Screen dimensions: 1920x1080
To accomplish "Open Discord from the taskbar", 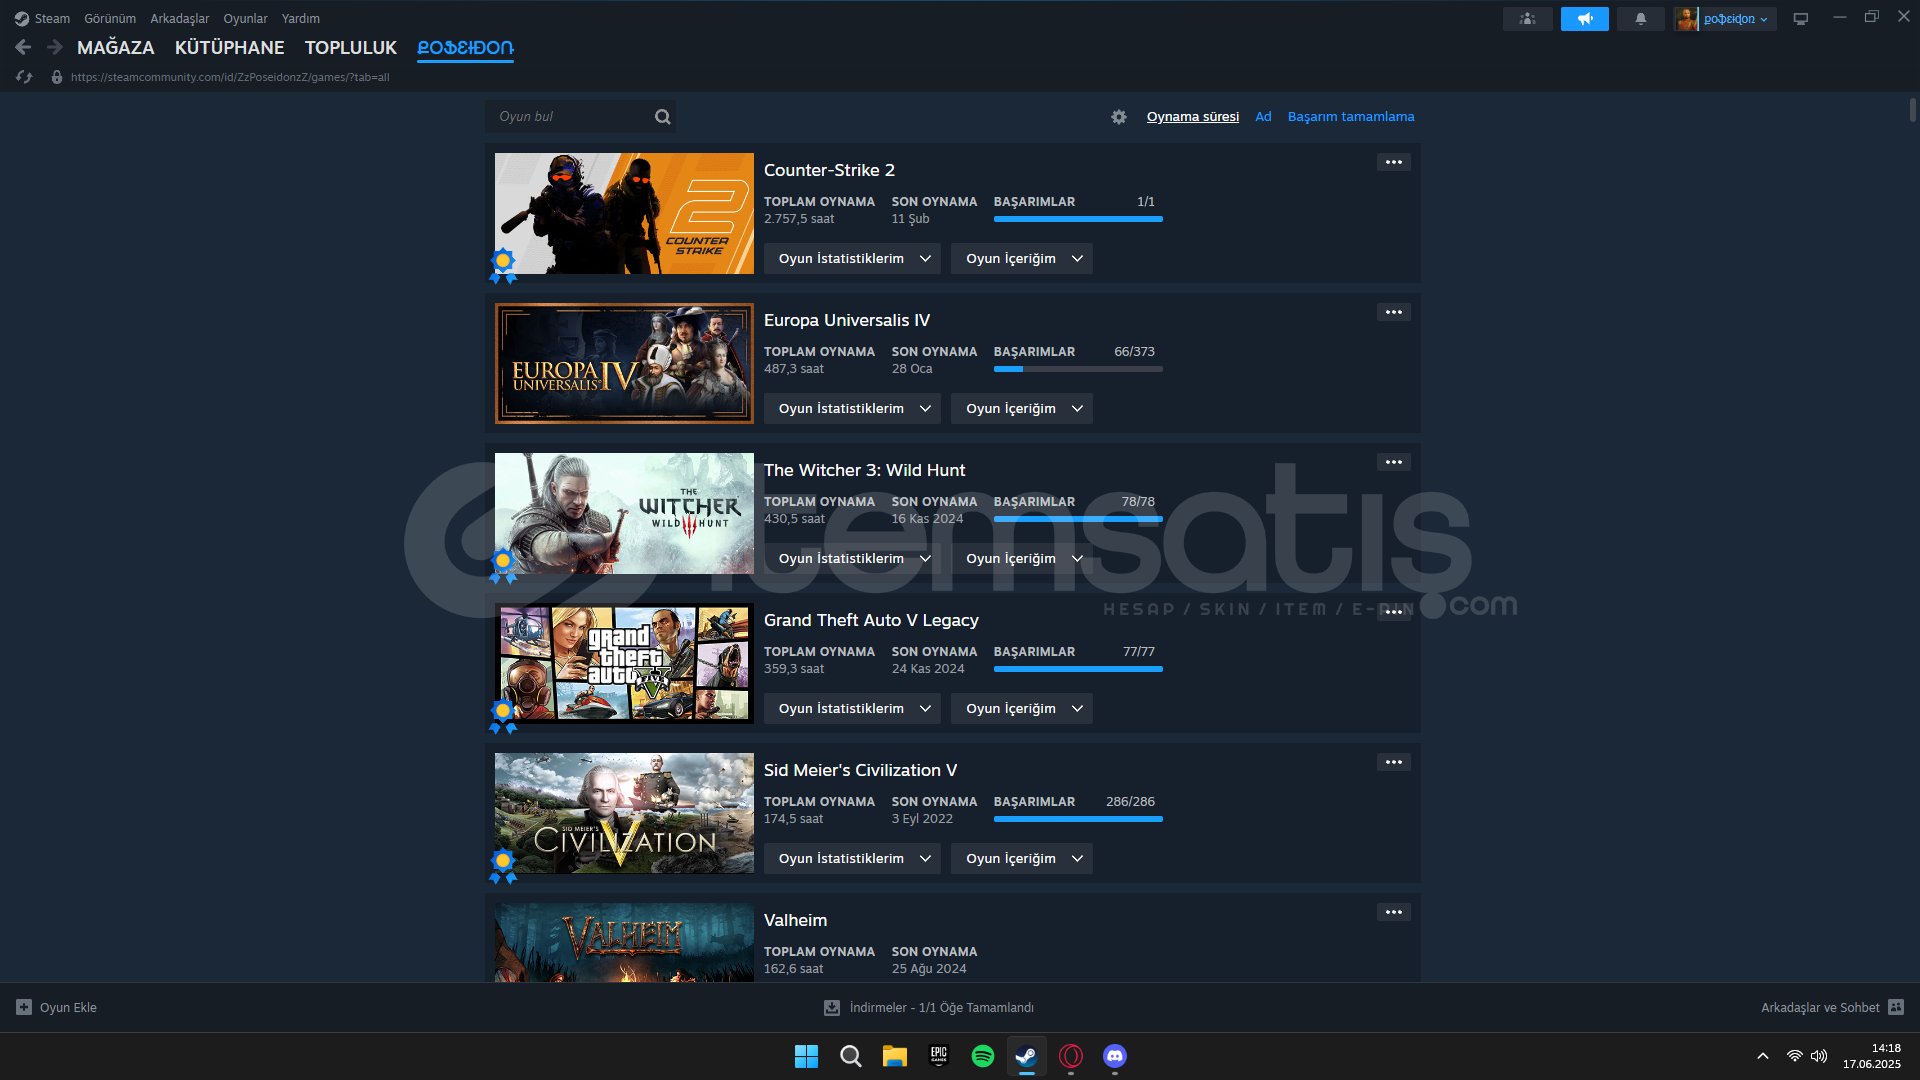I will tap(1114, 1056).
